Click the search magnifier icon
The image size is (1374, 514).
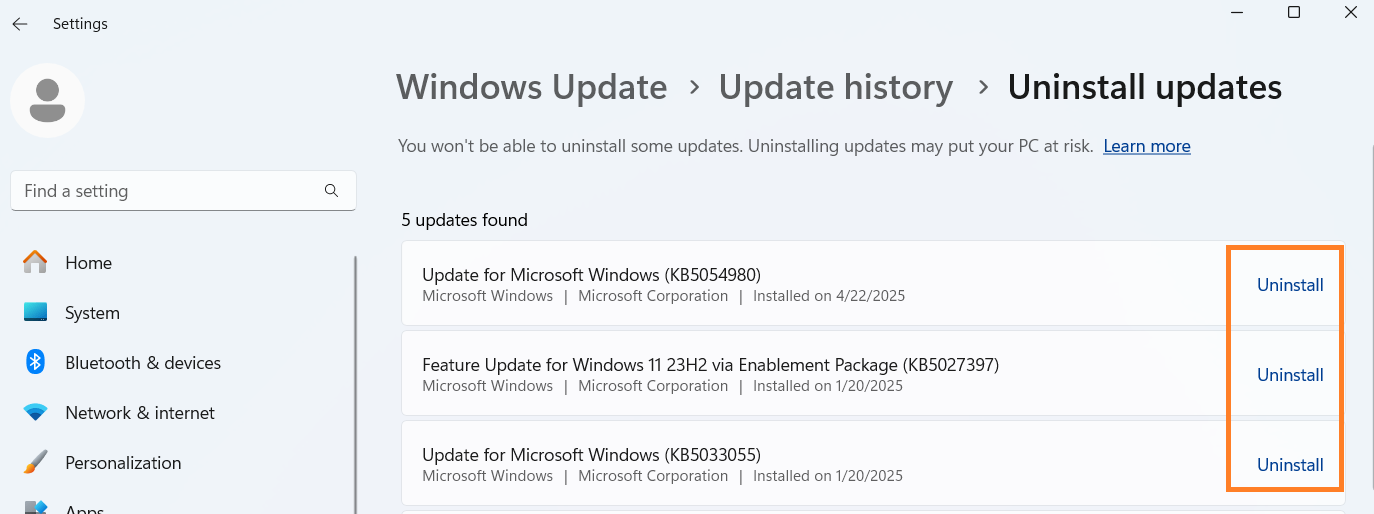pos(332,191)
